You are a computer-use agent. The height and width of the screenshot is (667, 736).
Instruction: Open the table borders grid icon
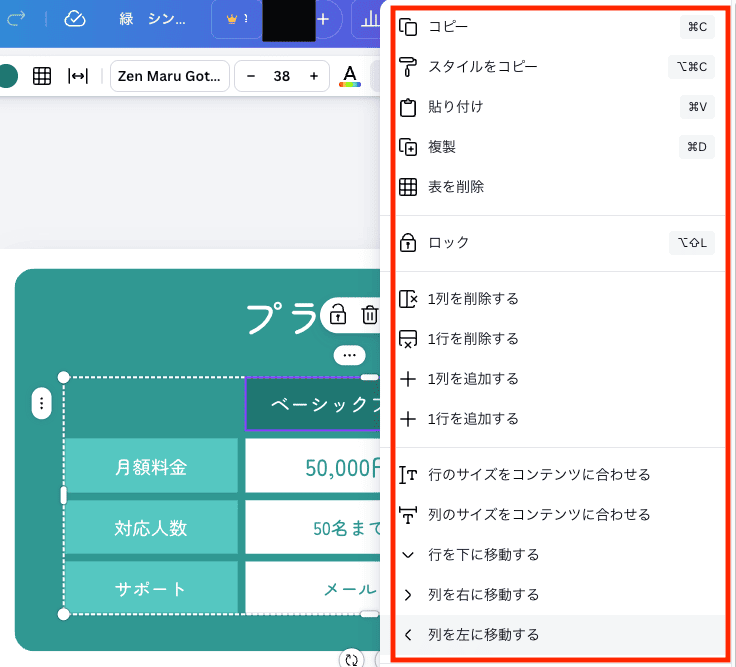[42, 76]
